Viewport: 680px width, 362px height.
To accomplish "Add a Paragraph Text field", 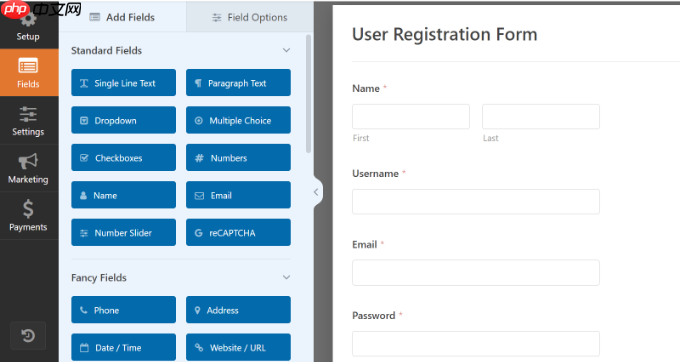I will click(x=238, y=83).
